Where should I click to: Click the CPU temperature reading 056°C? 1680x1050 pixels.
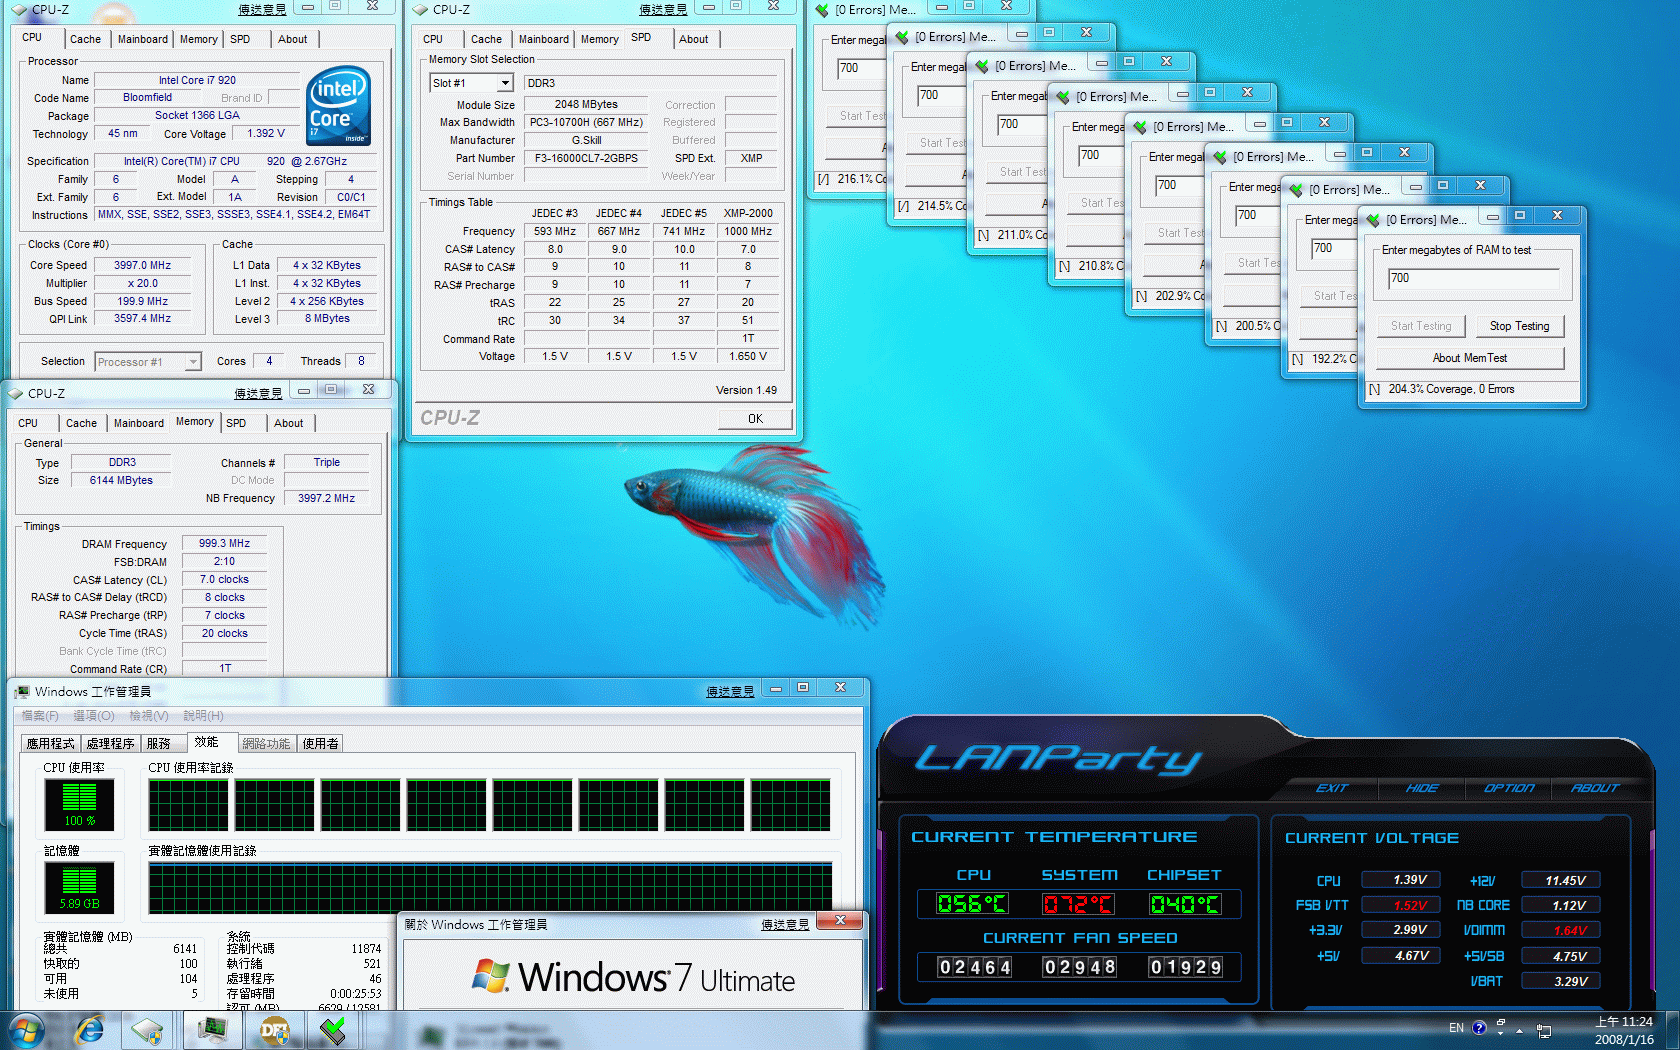(x=972, y=904)
